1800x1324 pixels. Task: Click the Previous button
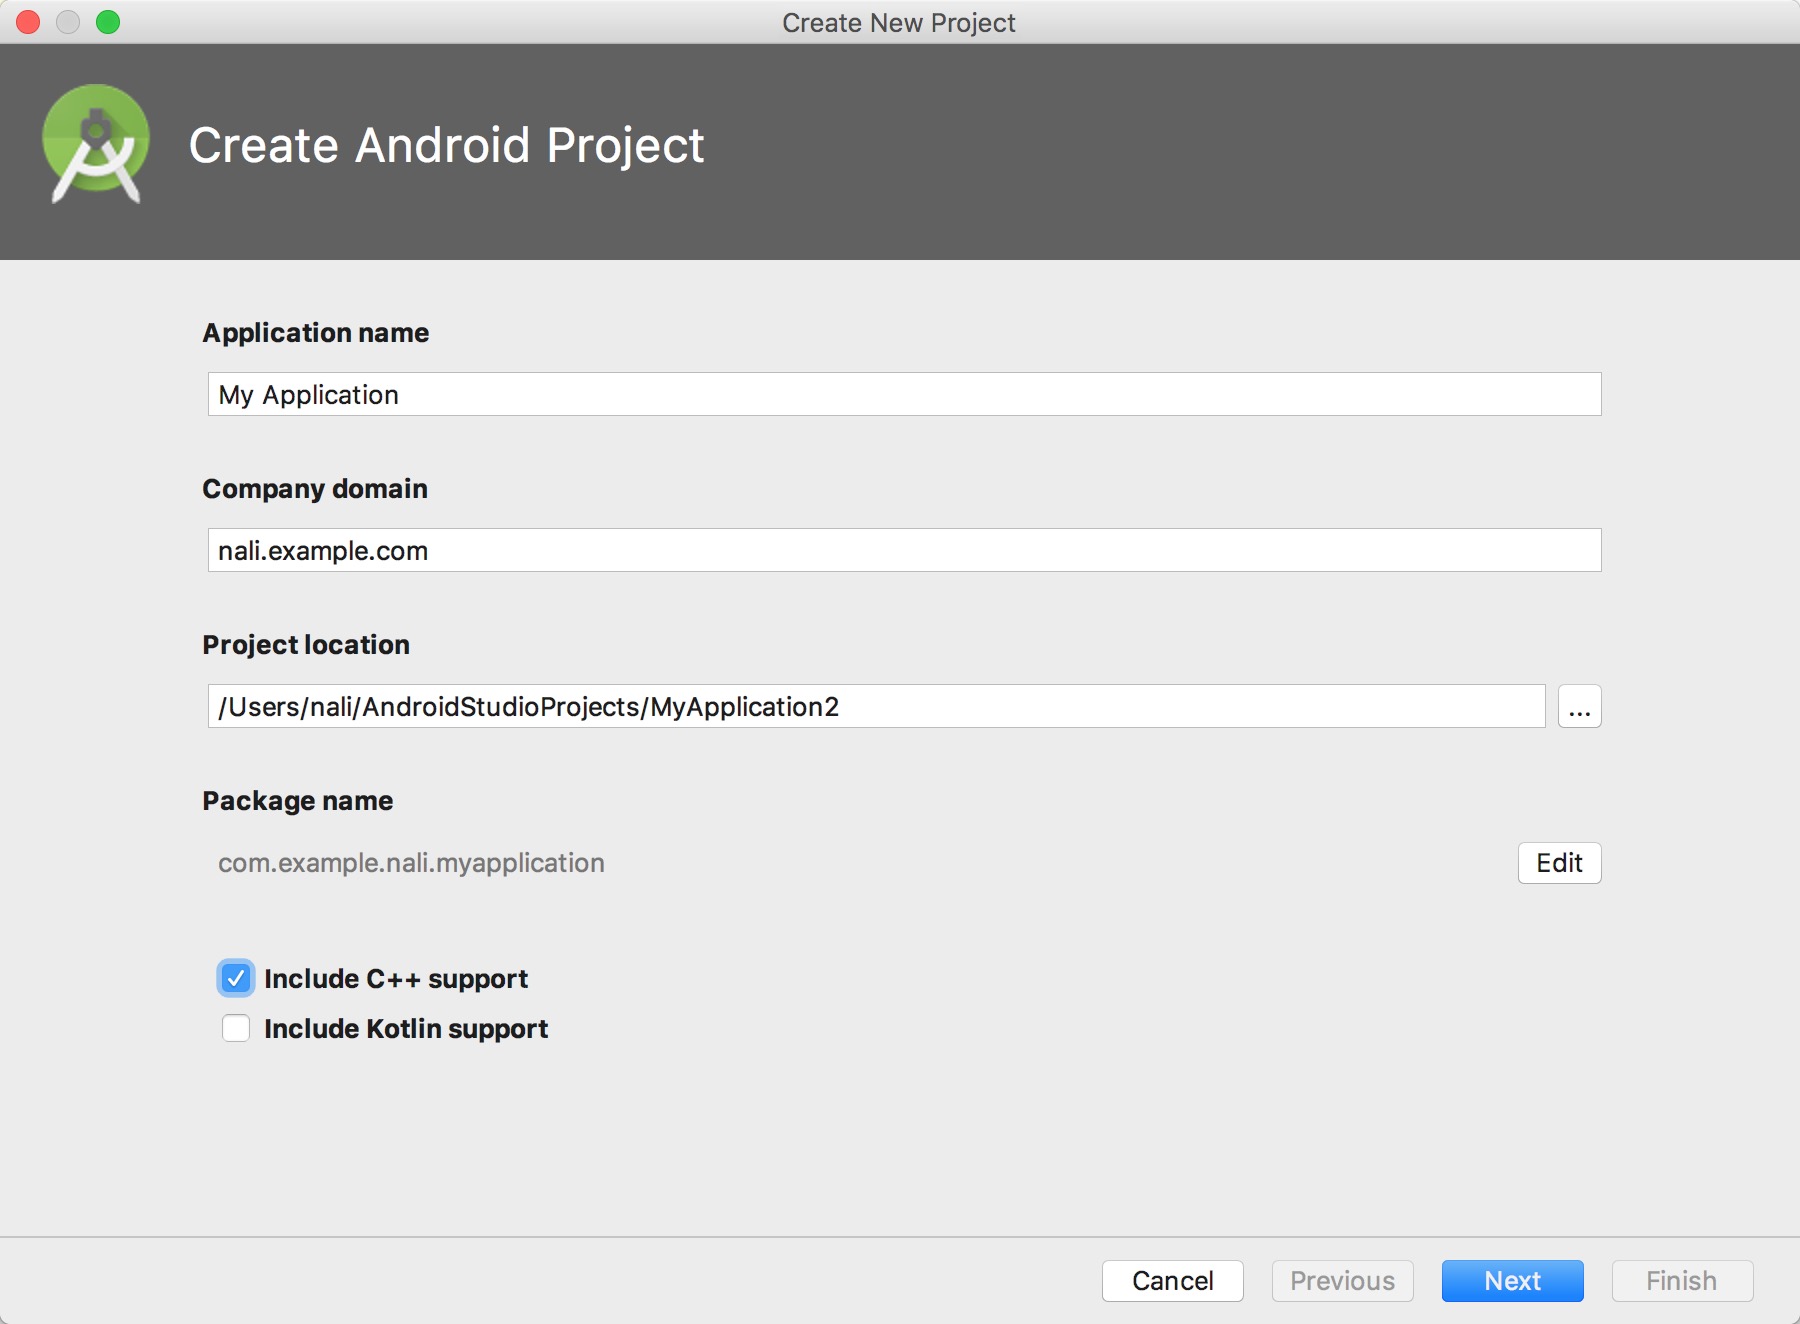(1342, 1281)
